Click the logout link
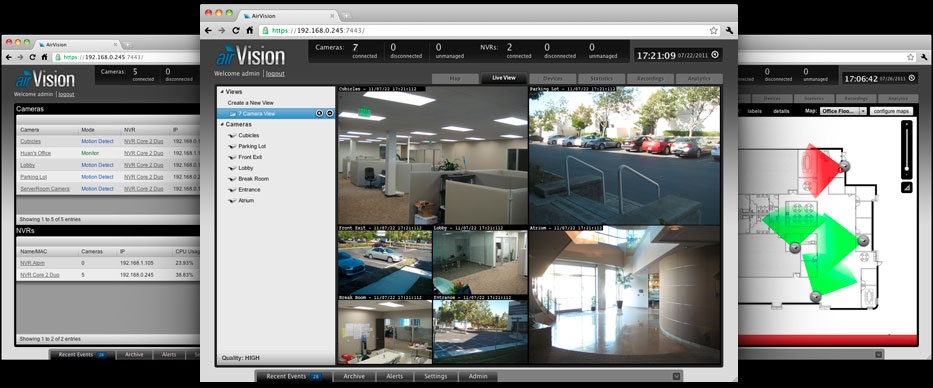The height and width of the screenshot is (388, 933). pyautogui.click(x=275, y=74)
